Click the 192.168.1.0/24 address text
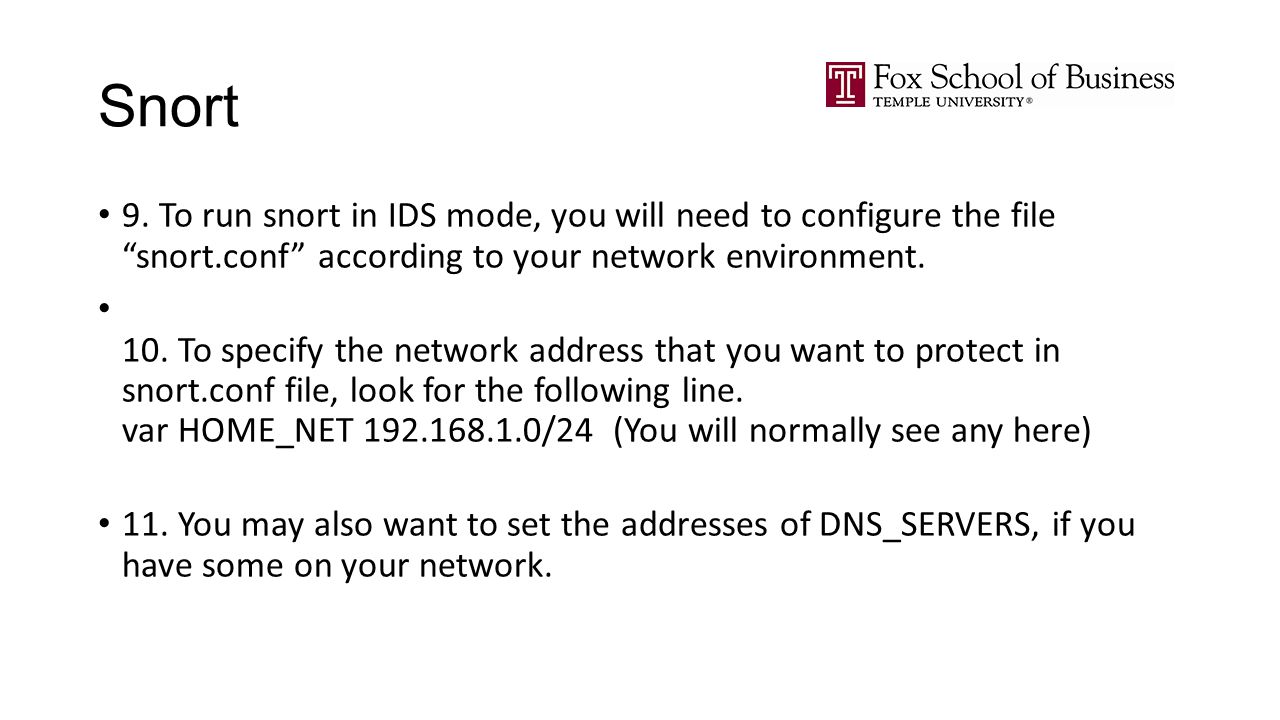This screenshot has width=1280, height=720. click(478, 431)
